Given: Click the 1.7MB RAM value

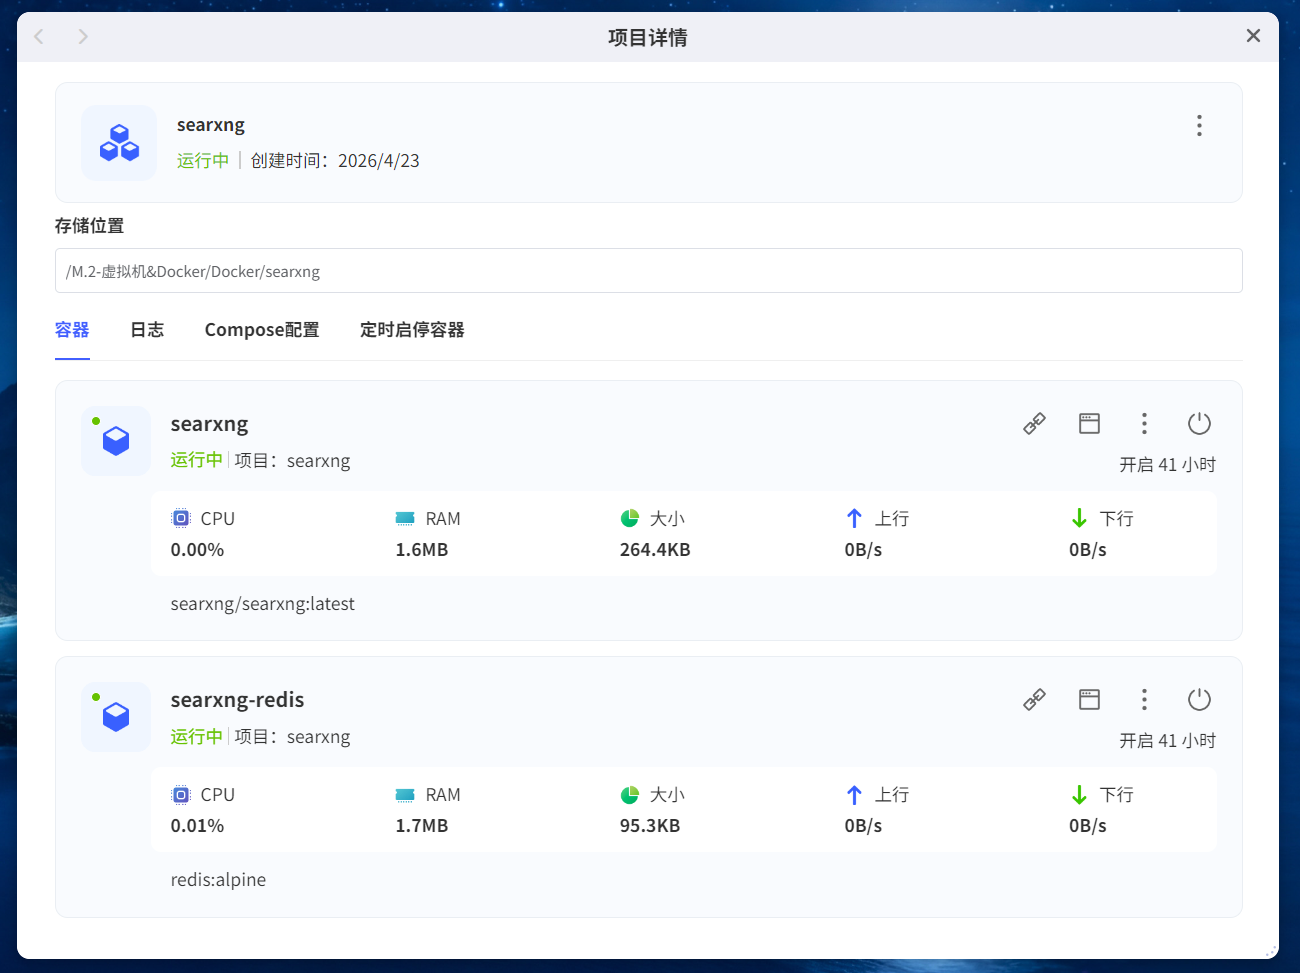Looking at the screenshot, I should (422, 826).
